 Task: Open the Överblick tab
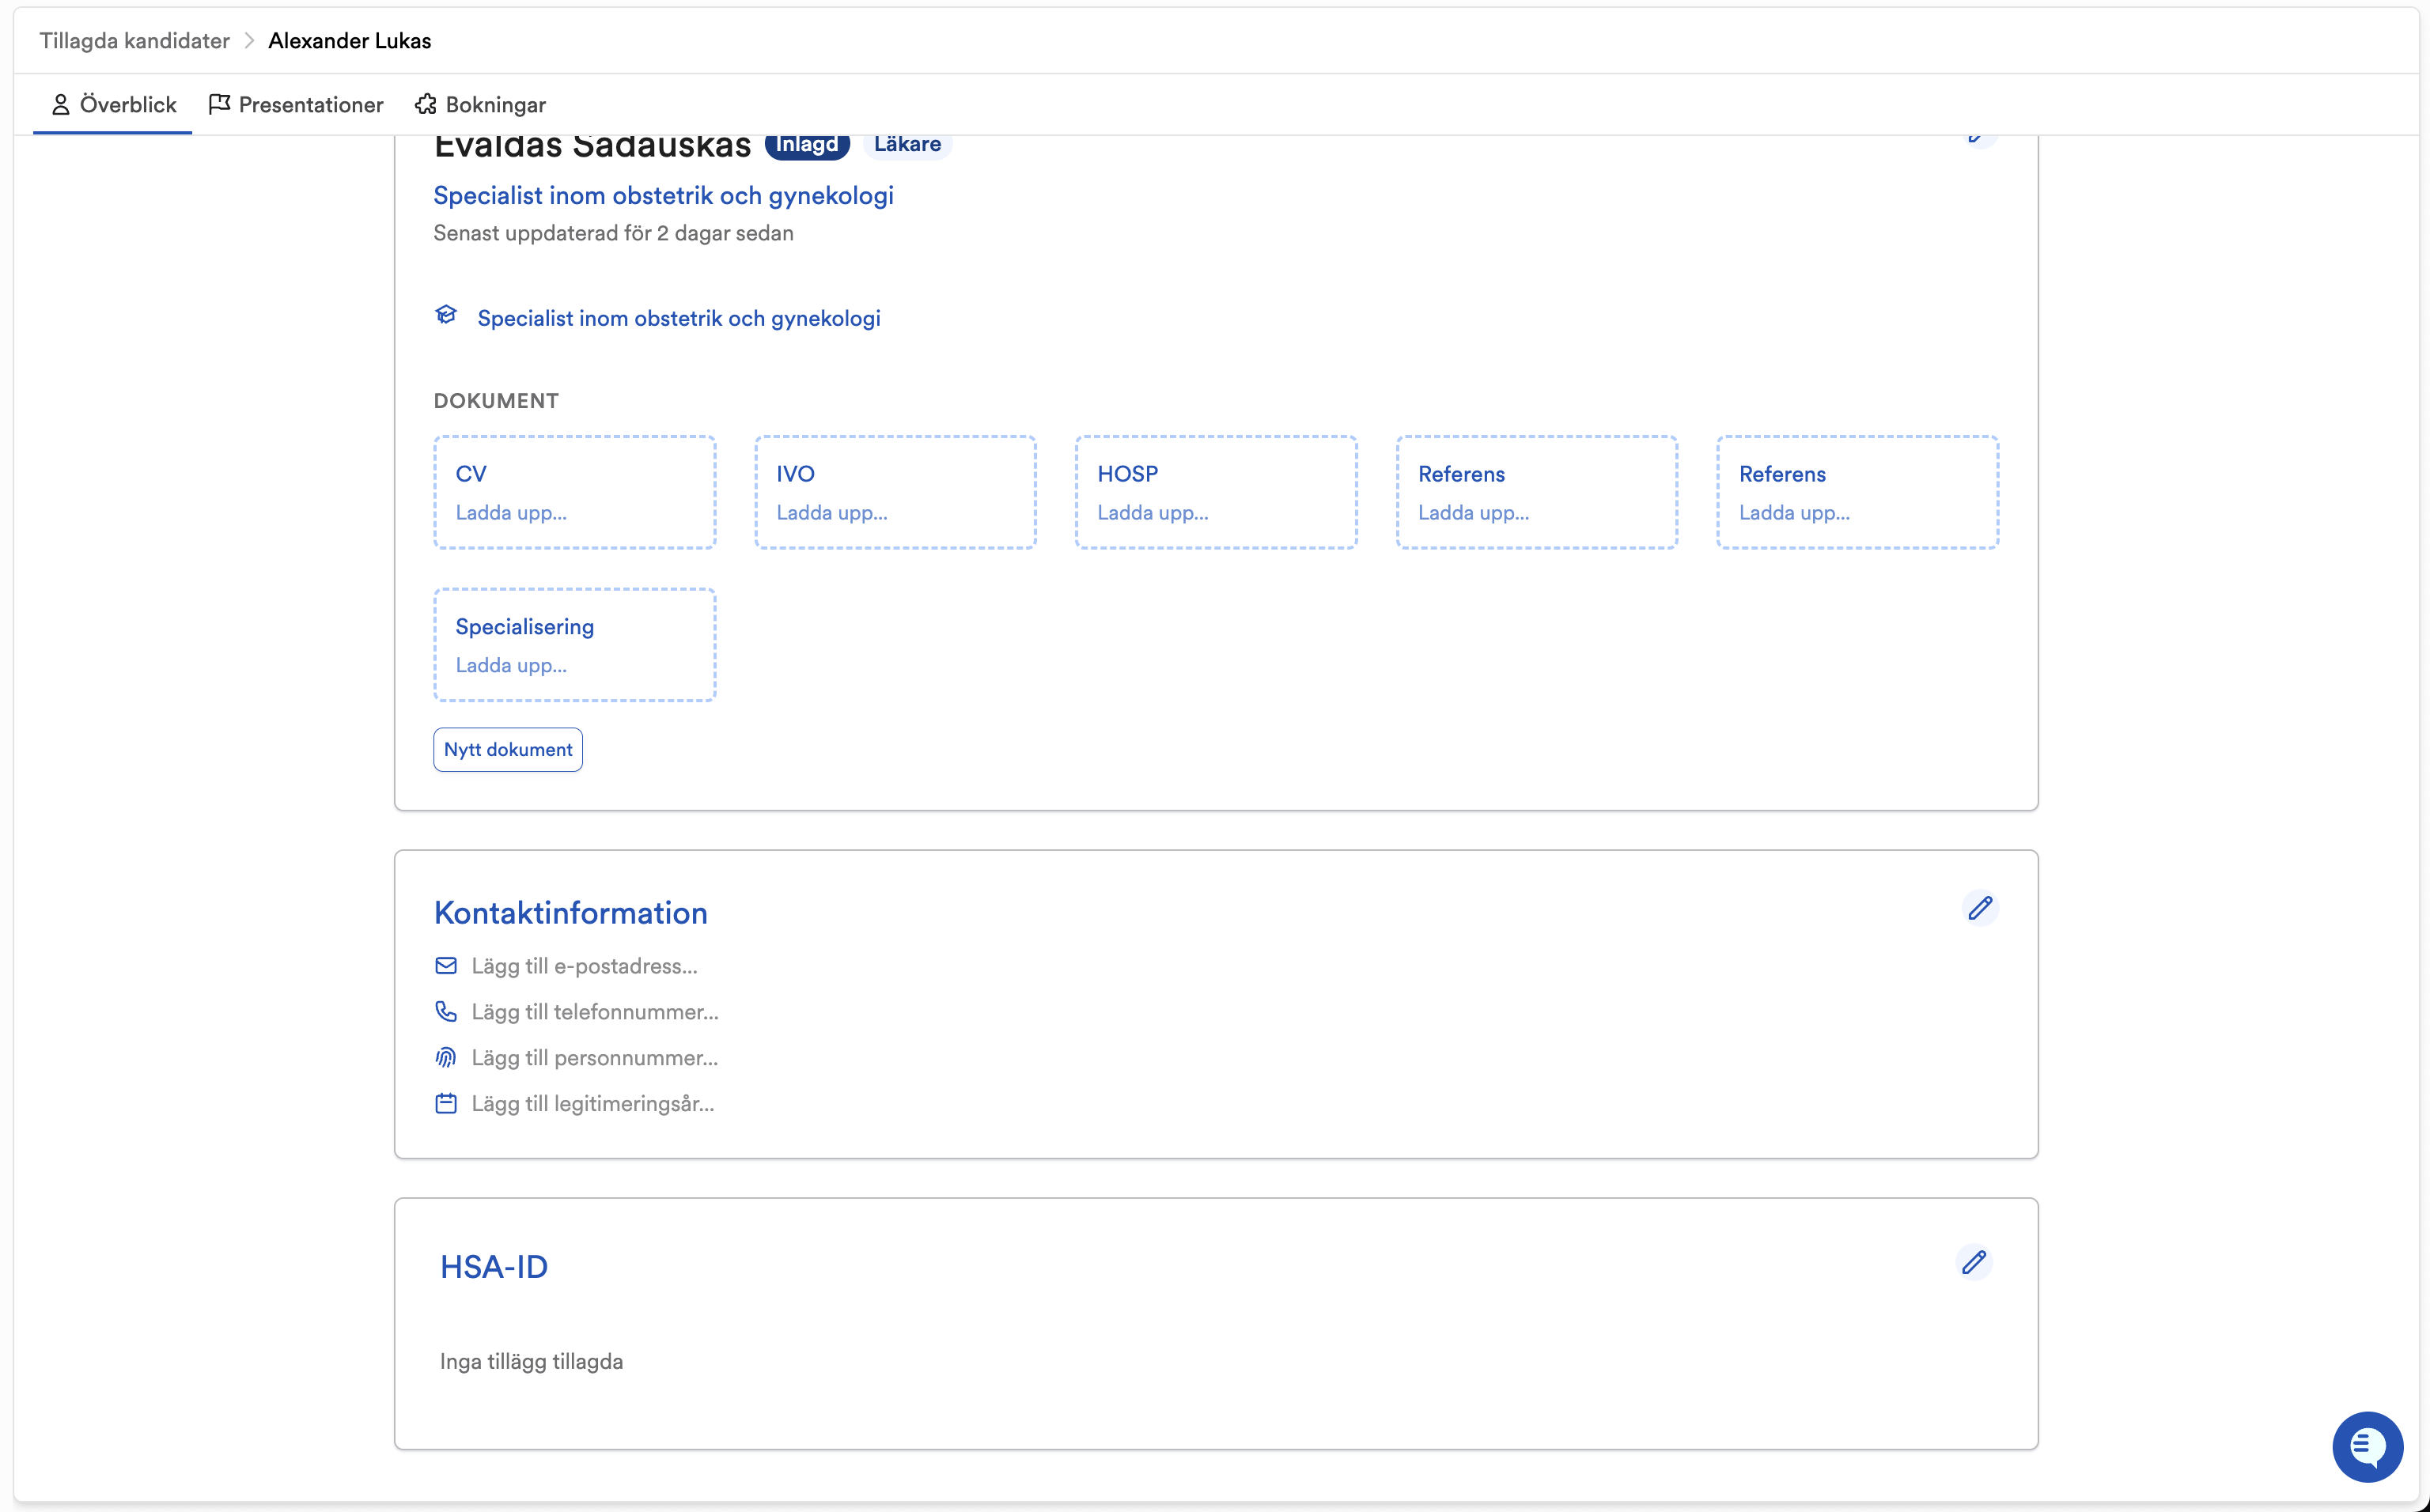113,104
